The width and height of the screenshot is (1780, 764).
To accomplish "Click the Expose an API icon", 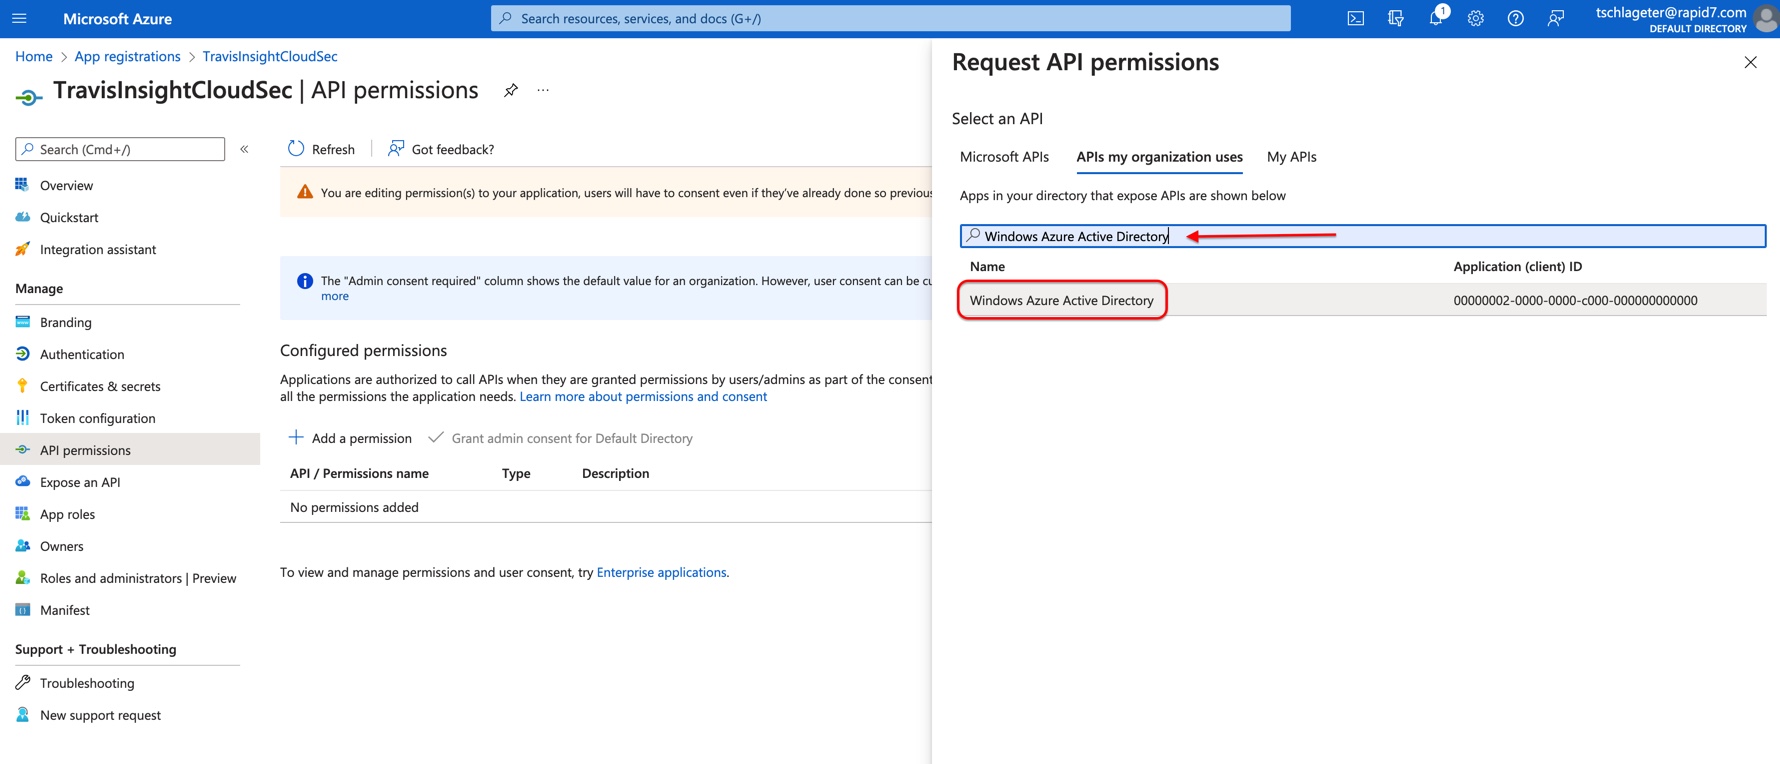I will (x=22, y=482).
